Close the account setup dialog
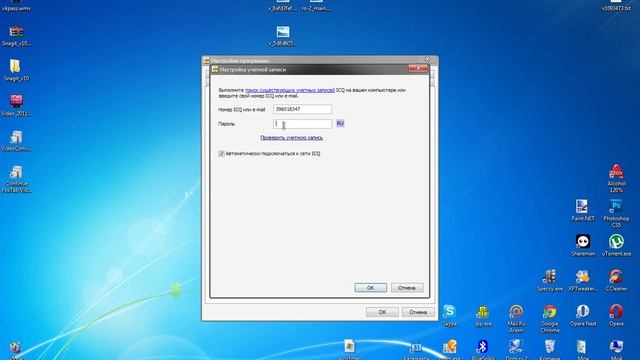The height and width of the screenshot is (360, 640). pos(418,69)
